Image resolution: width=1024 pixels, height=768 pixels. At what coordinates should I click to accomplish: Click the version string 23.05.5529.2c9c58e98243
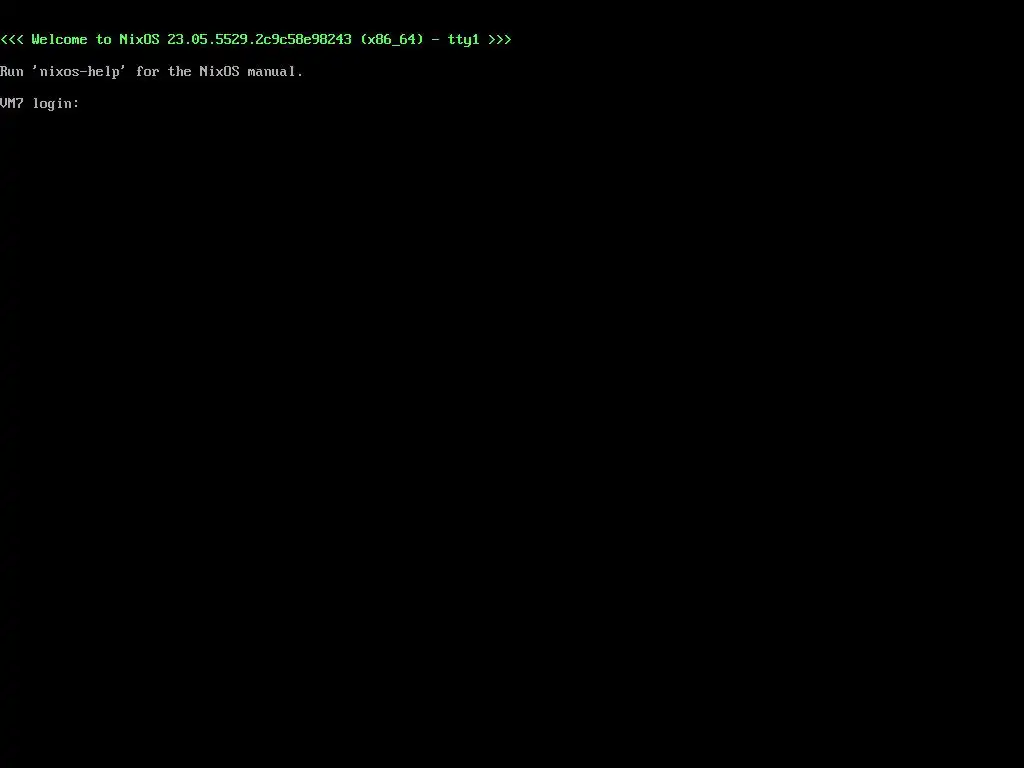[x=259, y=40]
